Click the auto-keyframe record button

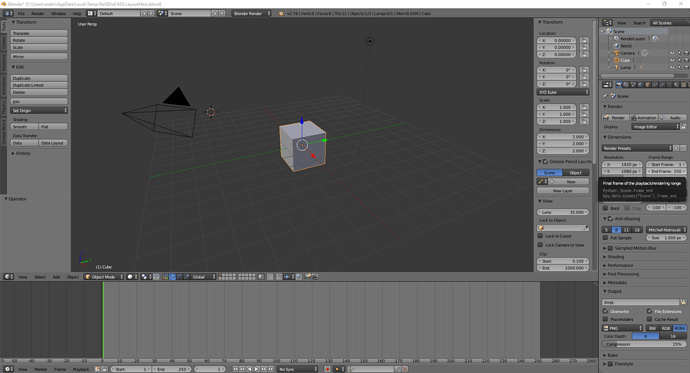[x=327, y=369]
